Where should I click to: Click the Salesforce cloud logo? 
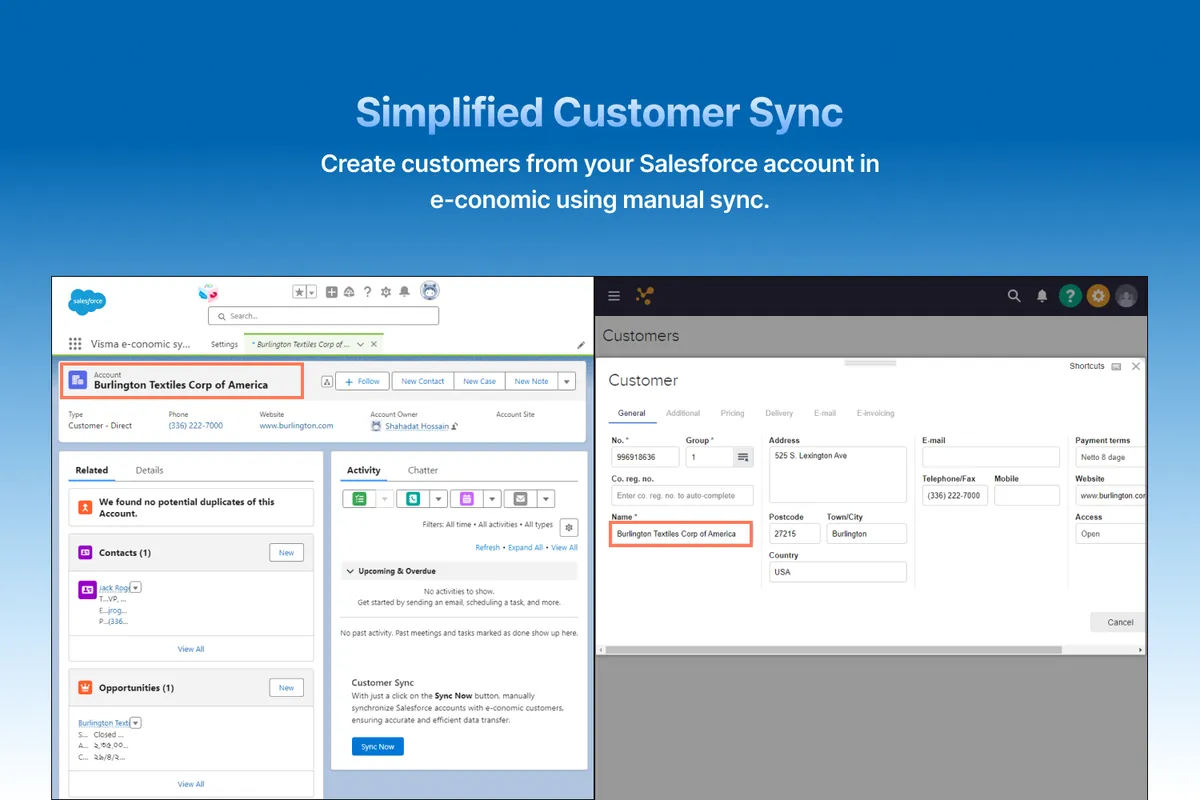coord(87,300)
